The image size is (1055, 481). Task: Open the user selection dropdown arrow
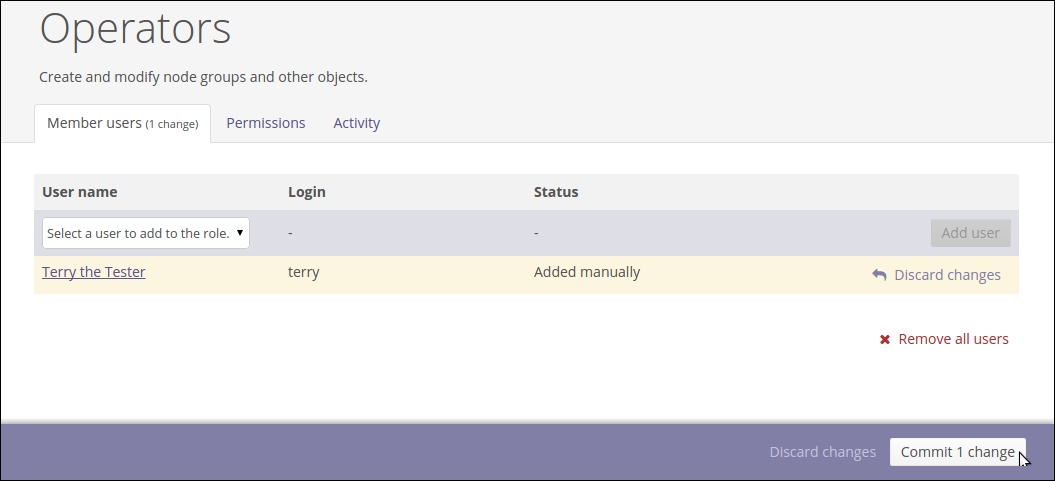coord(240,233)
